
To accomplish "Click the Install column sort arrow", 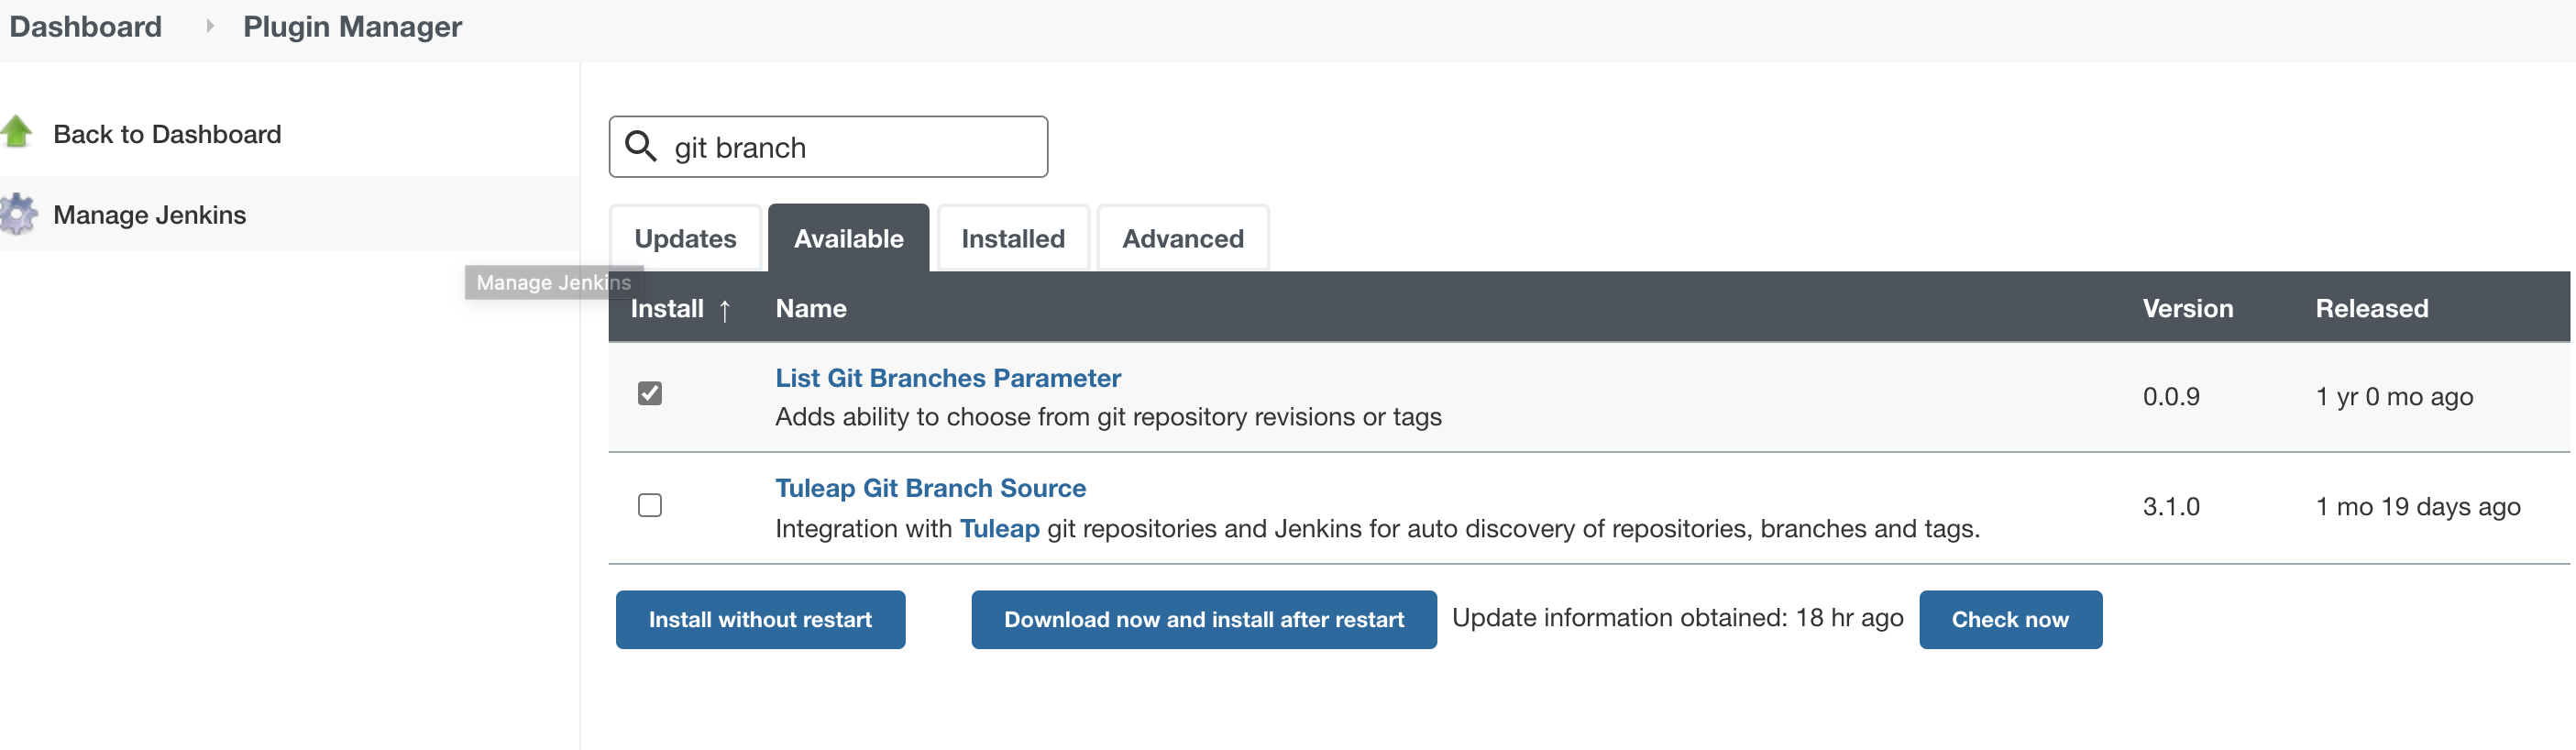I will coord(725,310).
